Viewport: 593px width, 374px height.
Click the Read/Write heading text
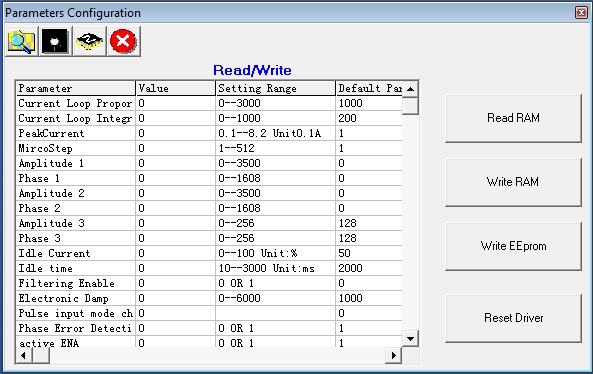[252, 70]
